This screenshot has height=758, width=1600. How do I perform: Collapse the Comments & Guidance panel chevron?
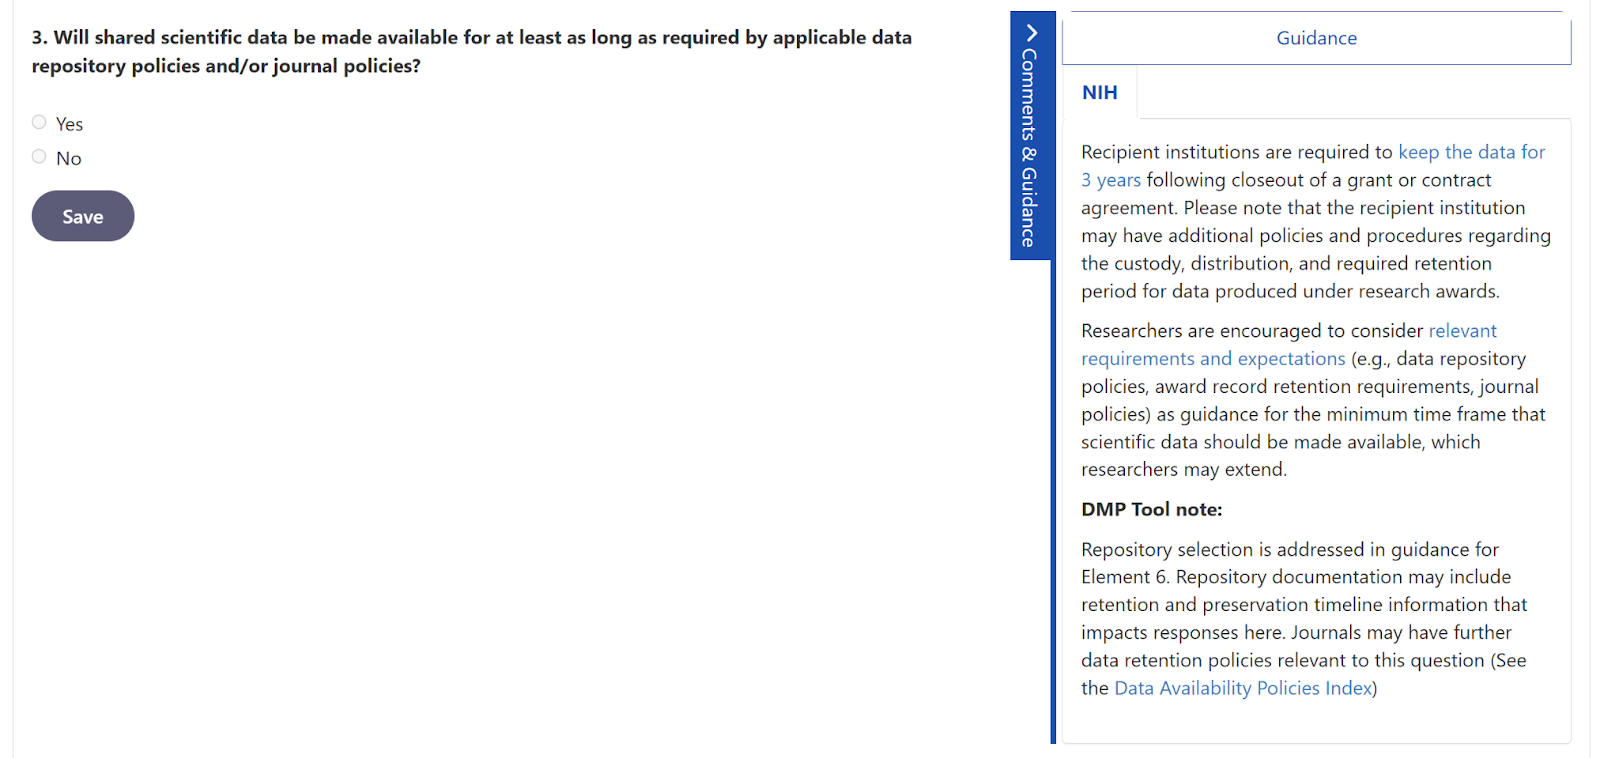(x=1031, y=32)
